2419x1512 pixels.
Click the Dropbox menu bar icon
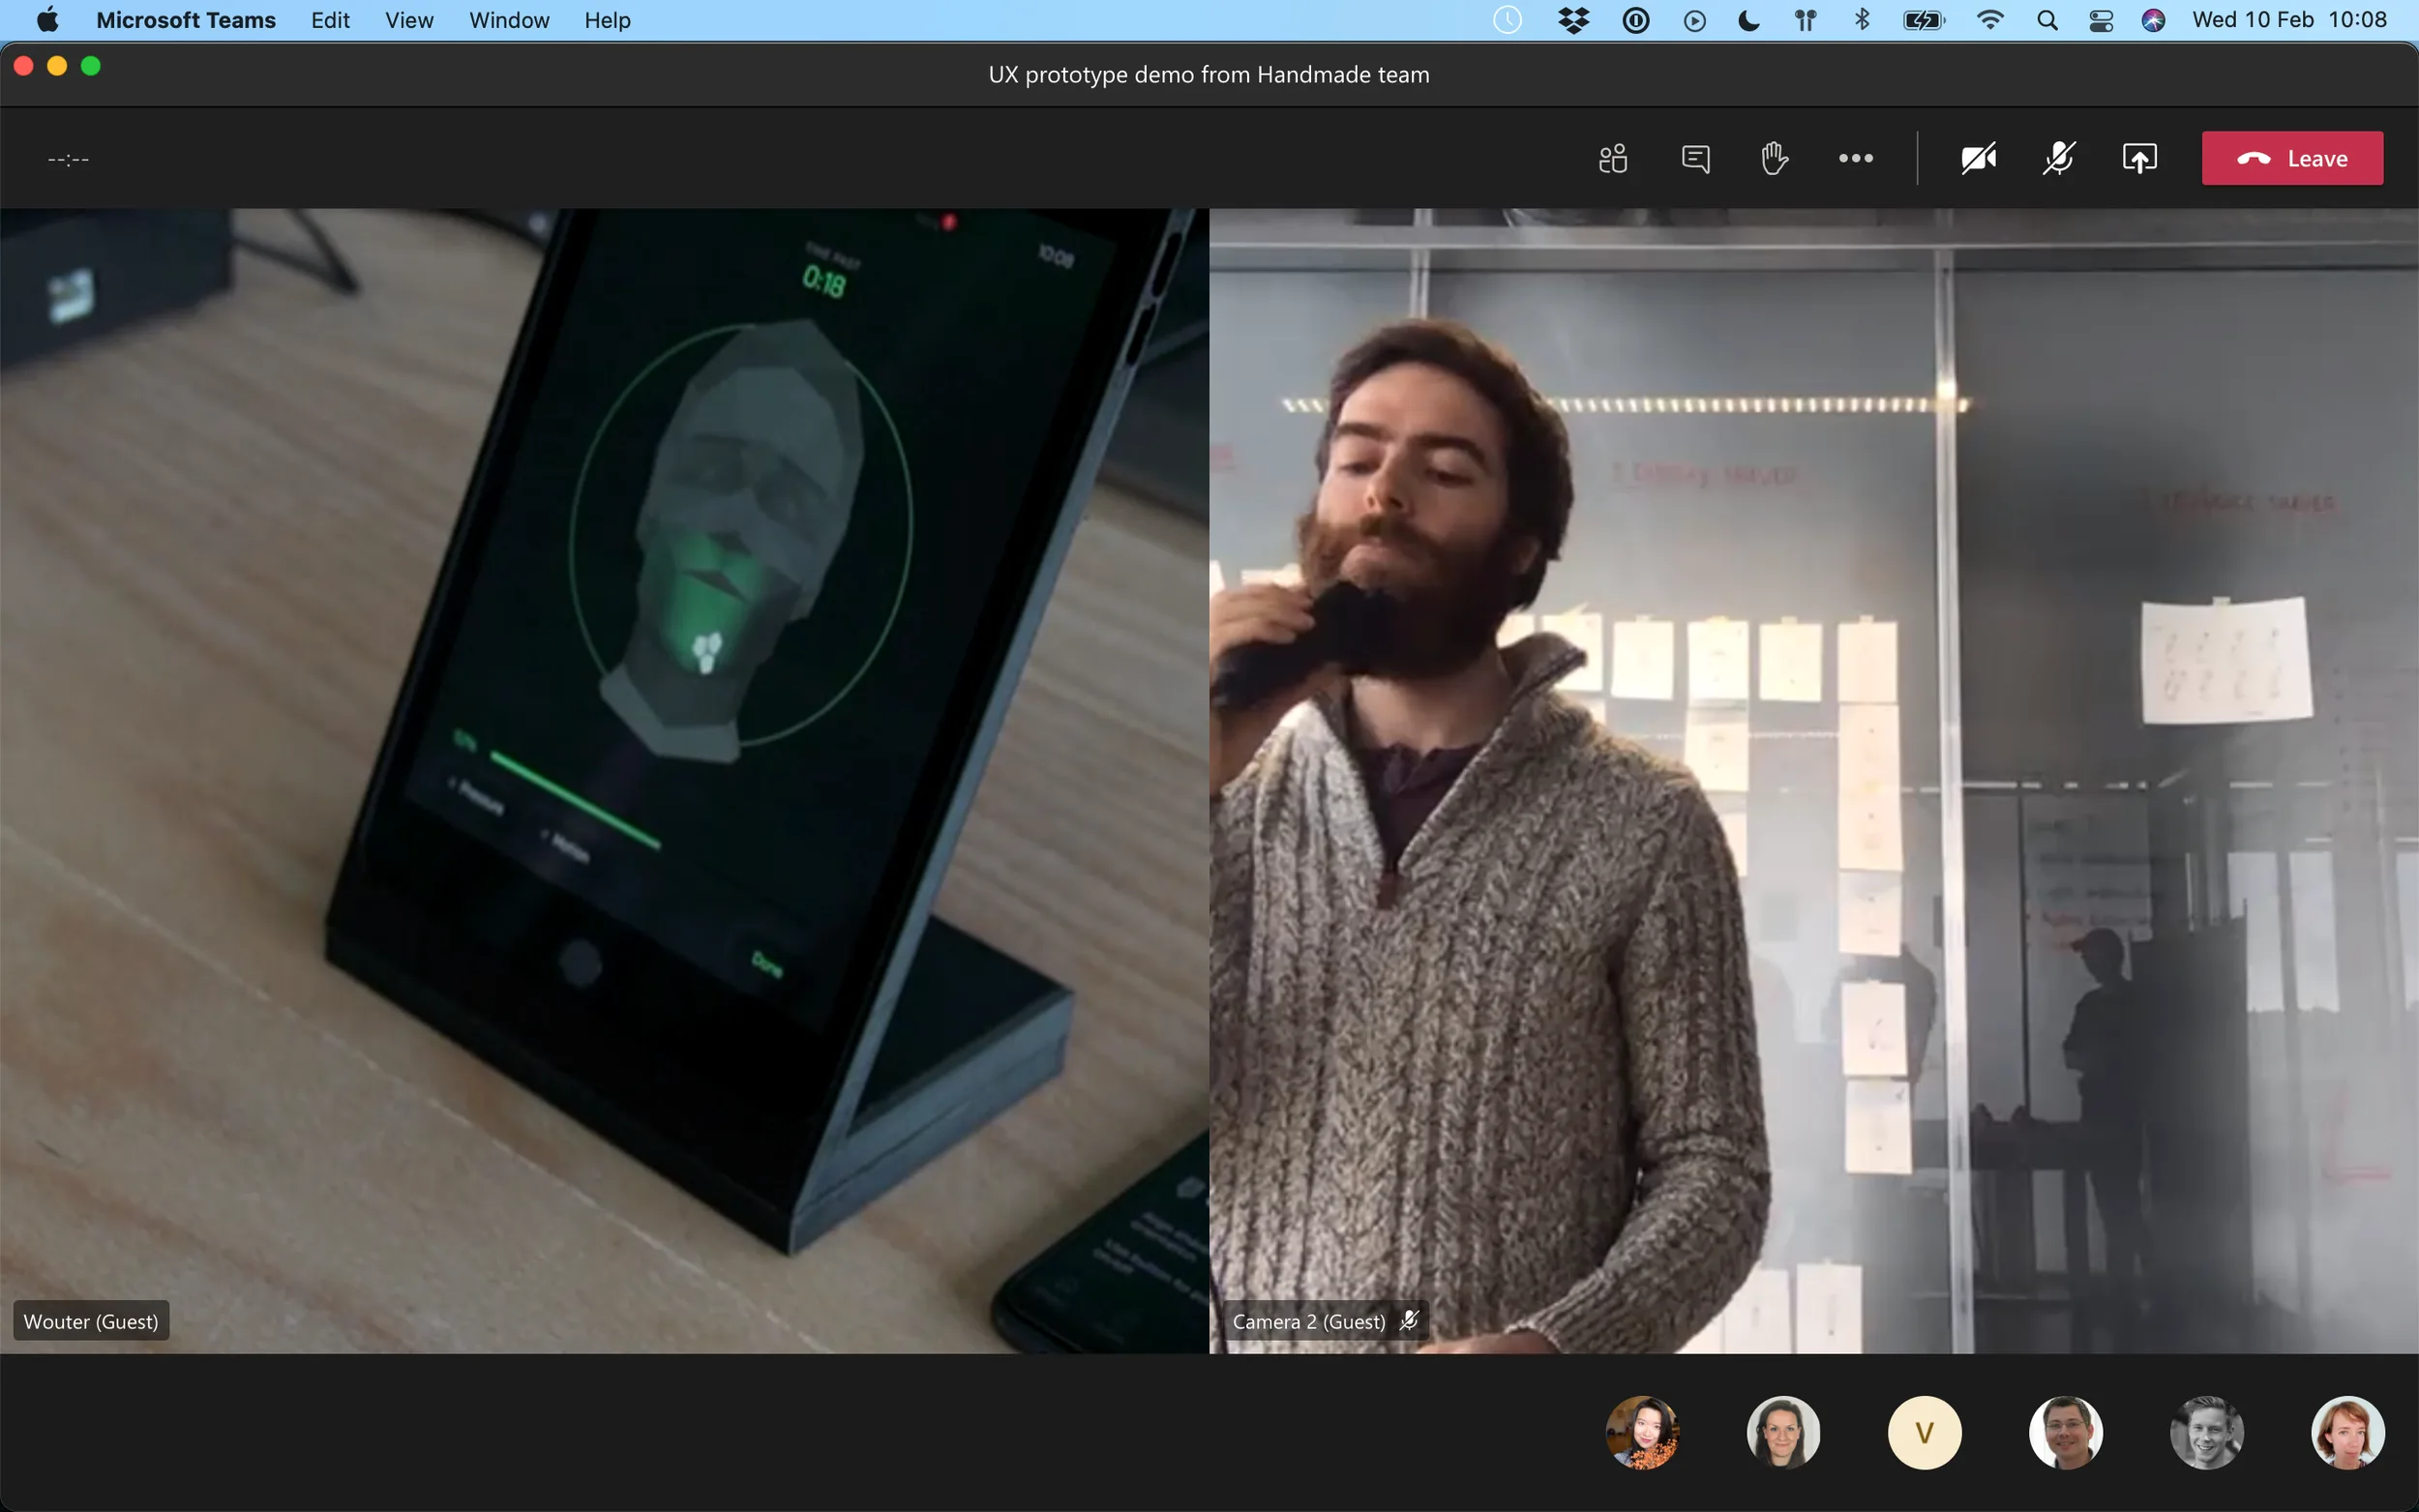(x=1573, y=20)
